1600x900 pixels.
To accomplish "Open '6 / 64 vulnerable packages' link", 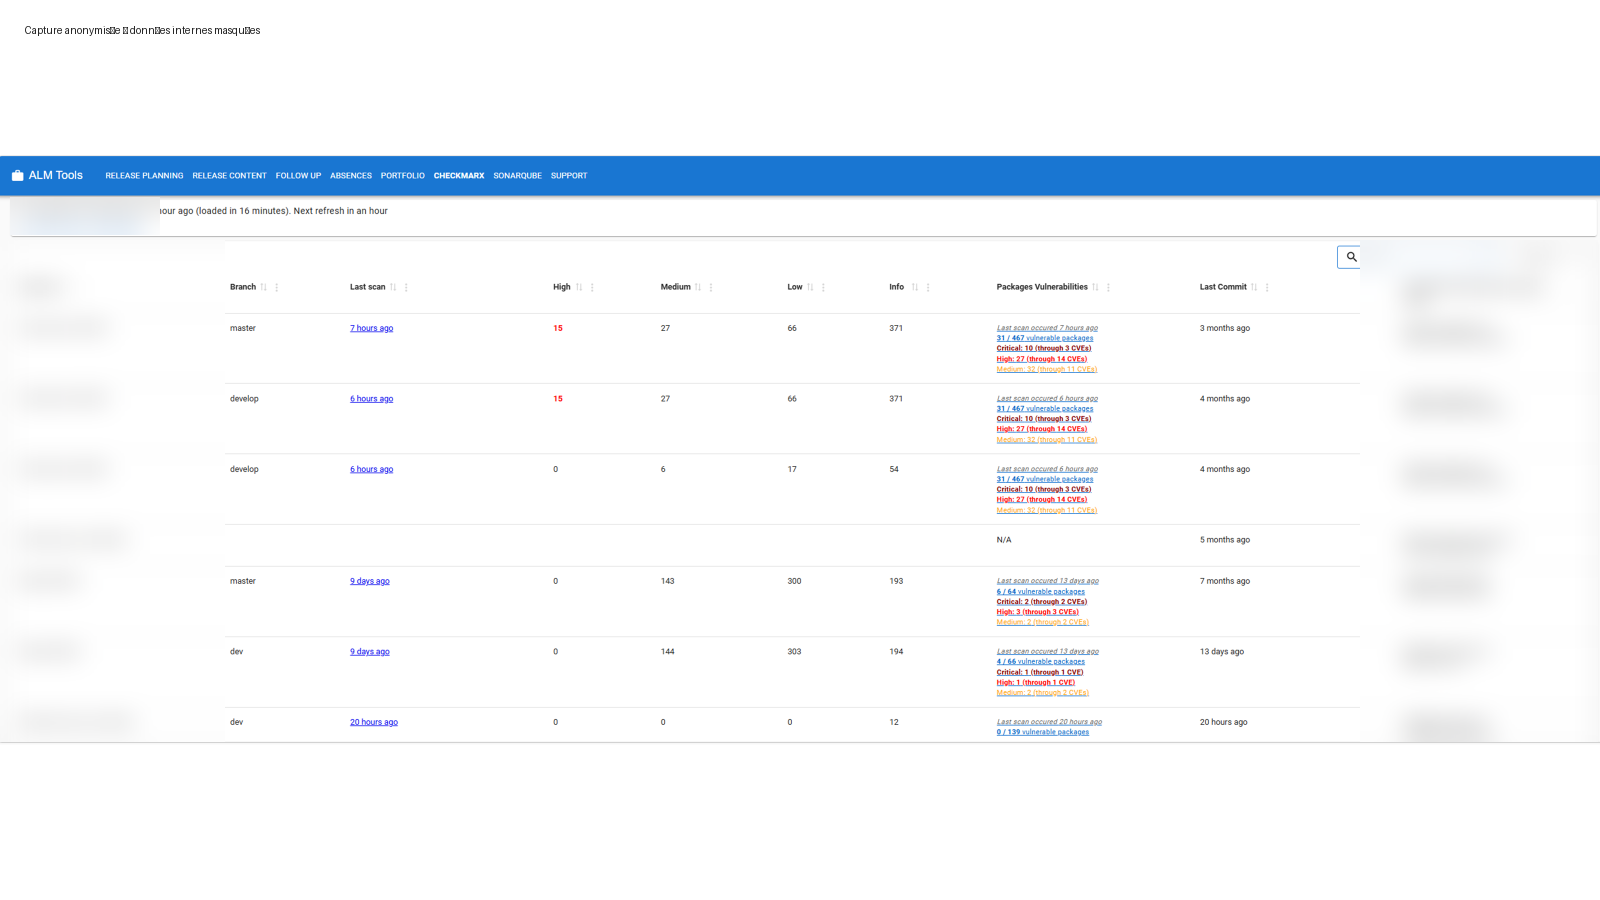I will coord(1040,591).
